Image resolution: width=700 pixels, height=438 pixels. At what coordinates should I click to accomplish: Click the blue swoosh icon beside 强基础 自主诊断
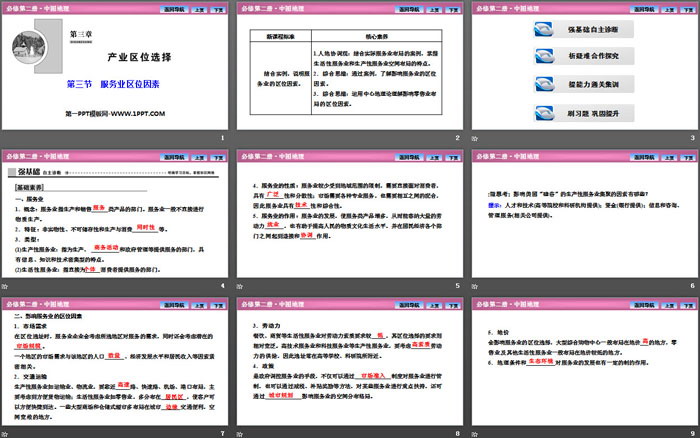coord(544,29)
